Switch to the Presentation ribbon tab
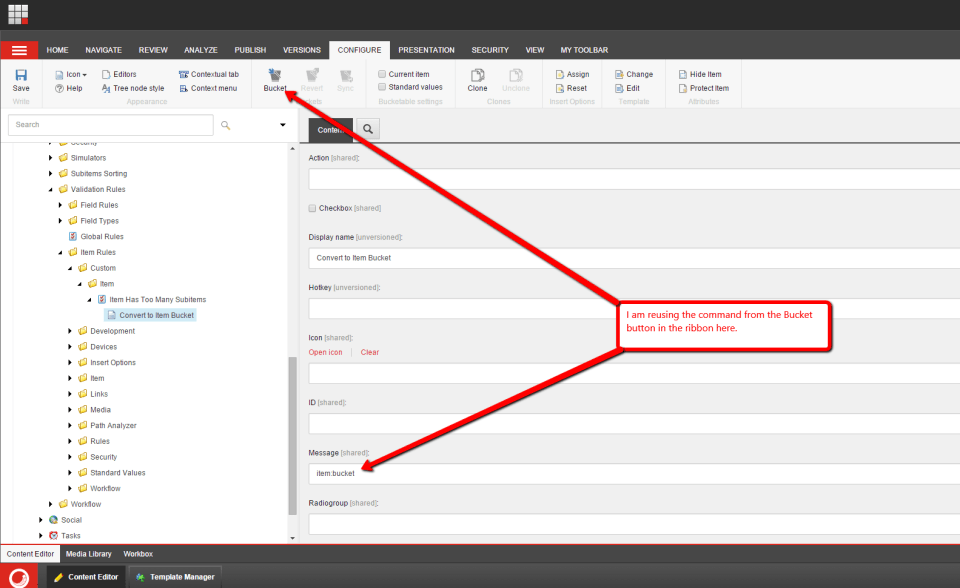 click(x=426, y=50)
